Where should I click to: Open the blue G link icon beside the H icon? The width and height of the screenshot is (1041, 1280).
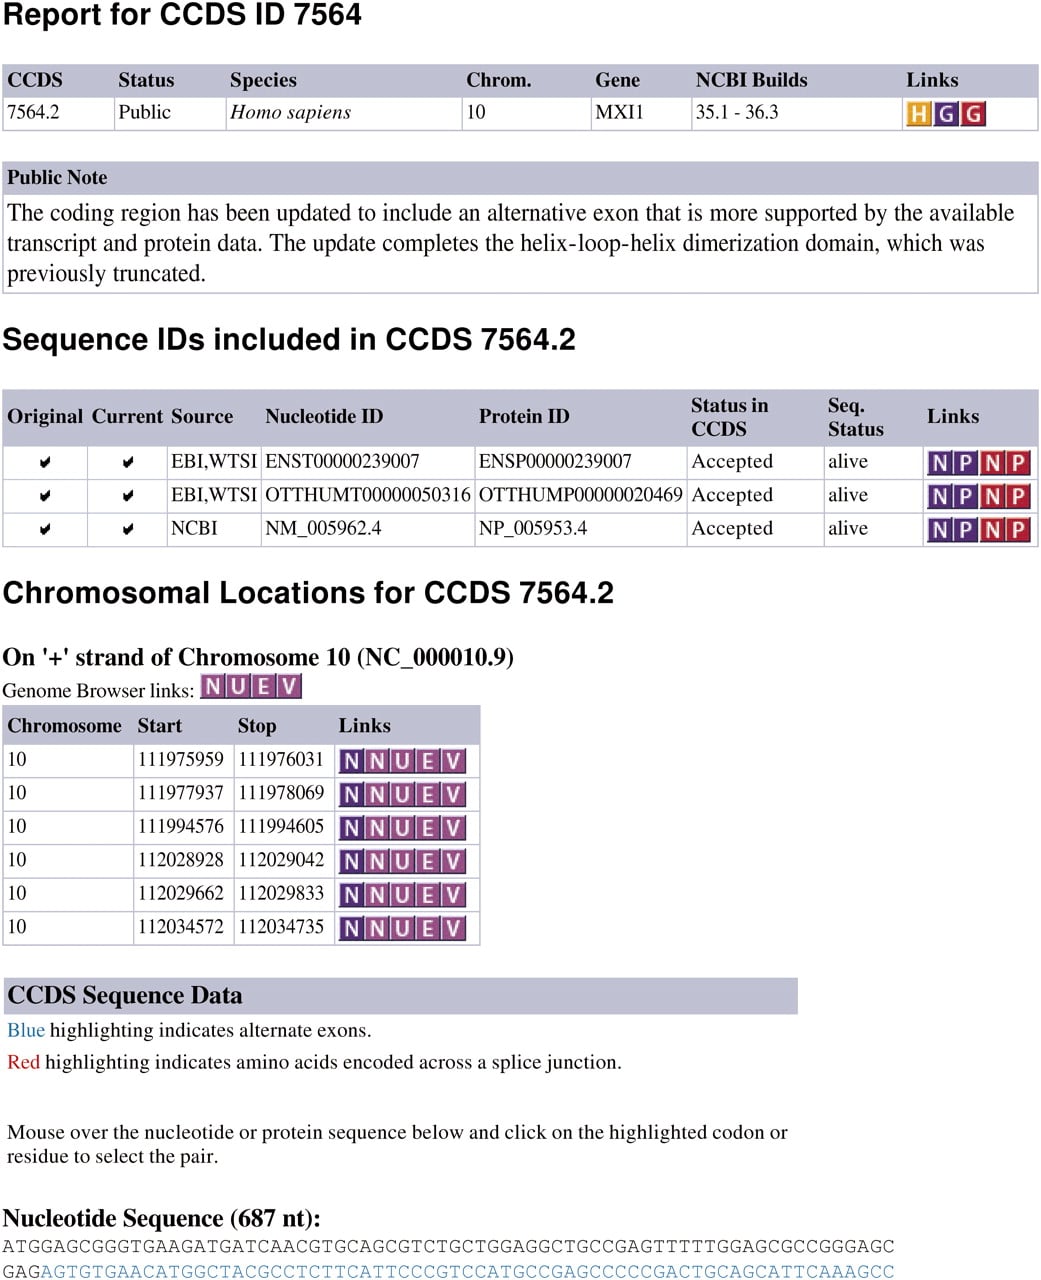pyautogui.click(x=946, y=114)
